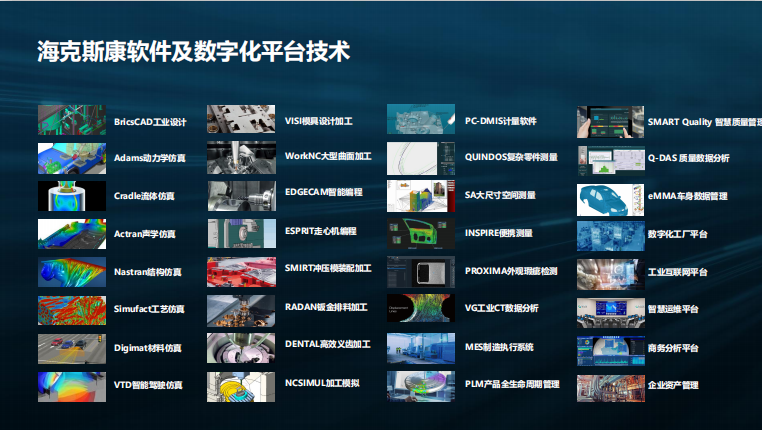Click the DENTAL高效义齿加工 thumbnail
Viewport: 762px width, 430px height.
click(x=241, y=348)
